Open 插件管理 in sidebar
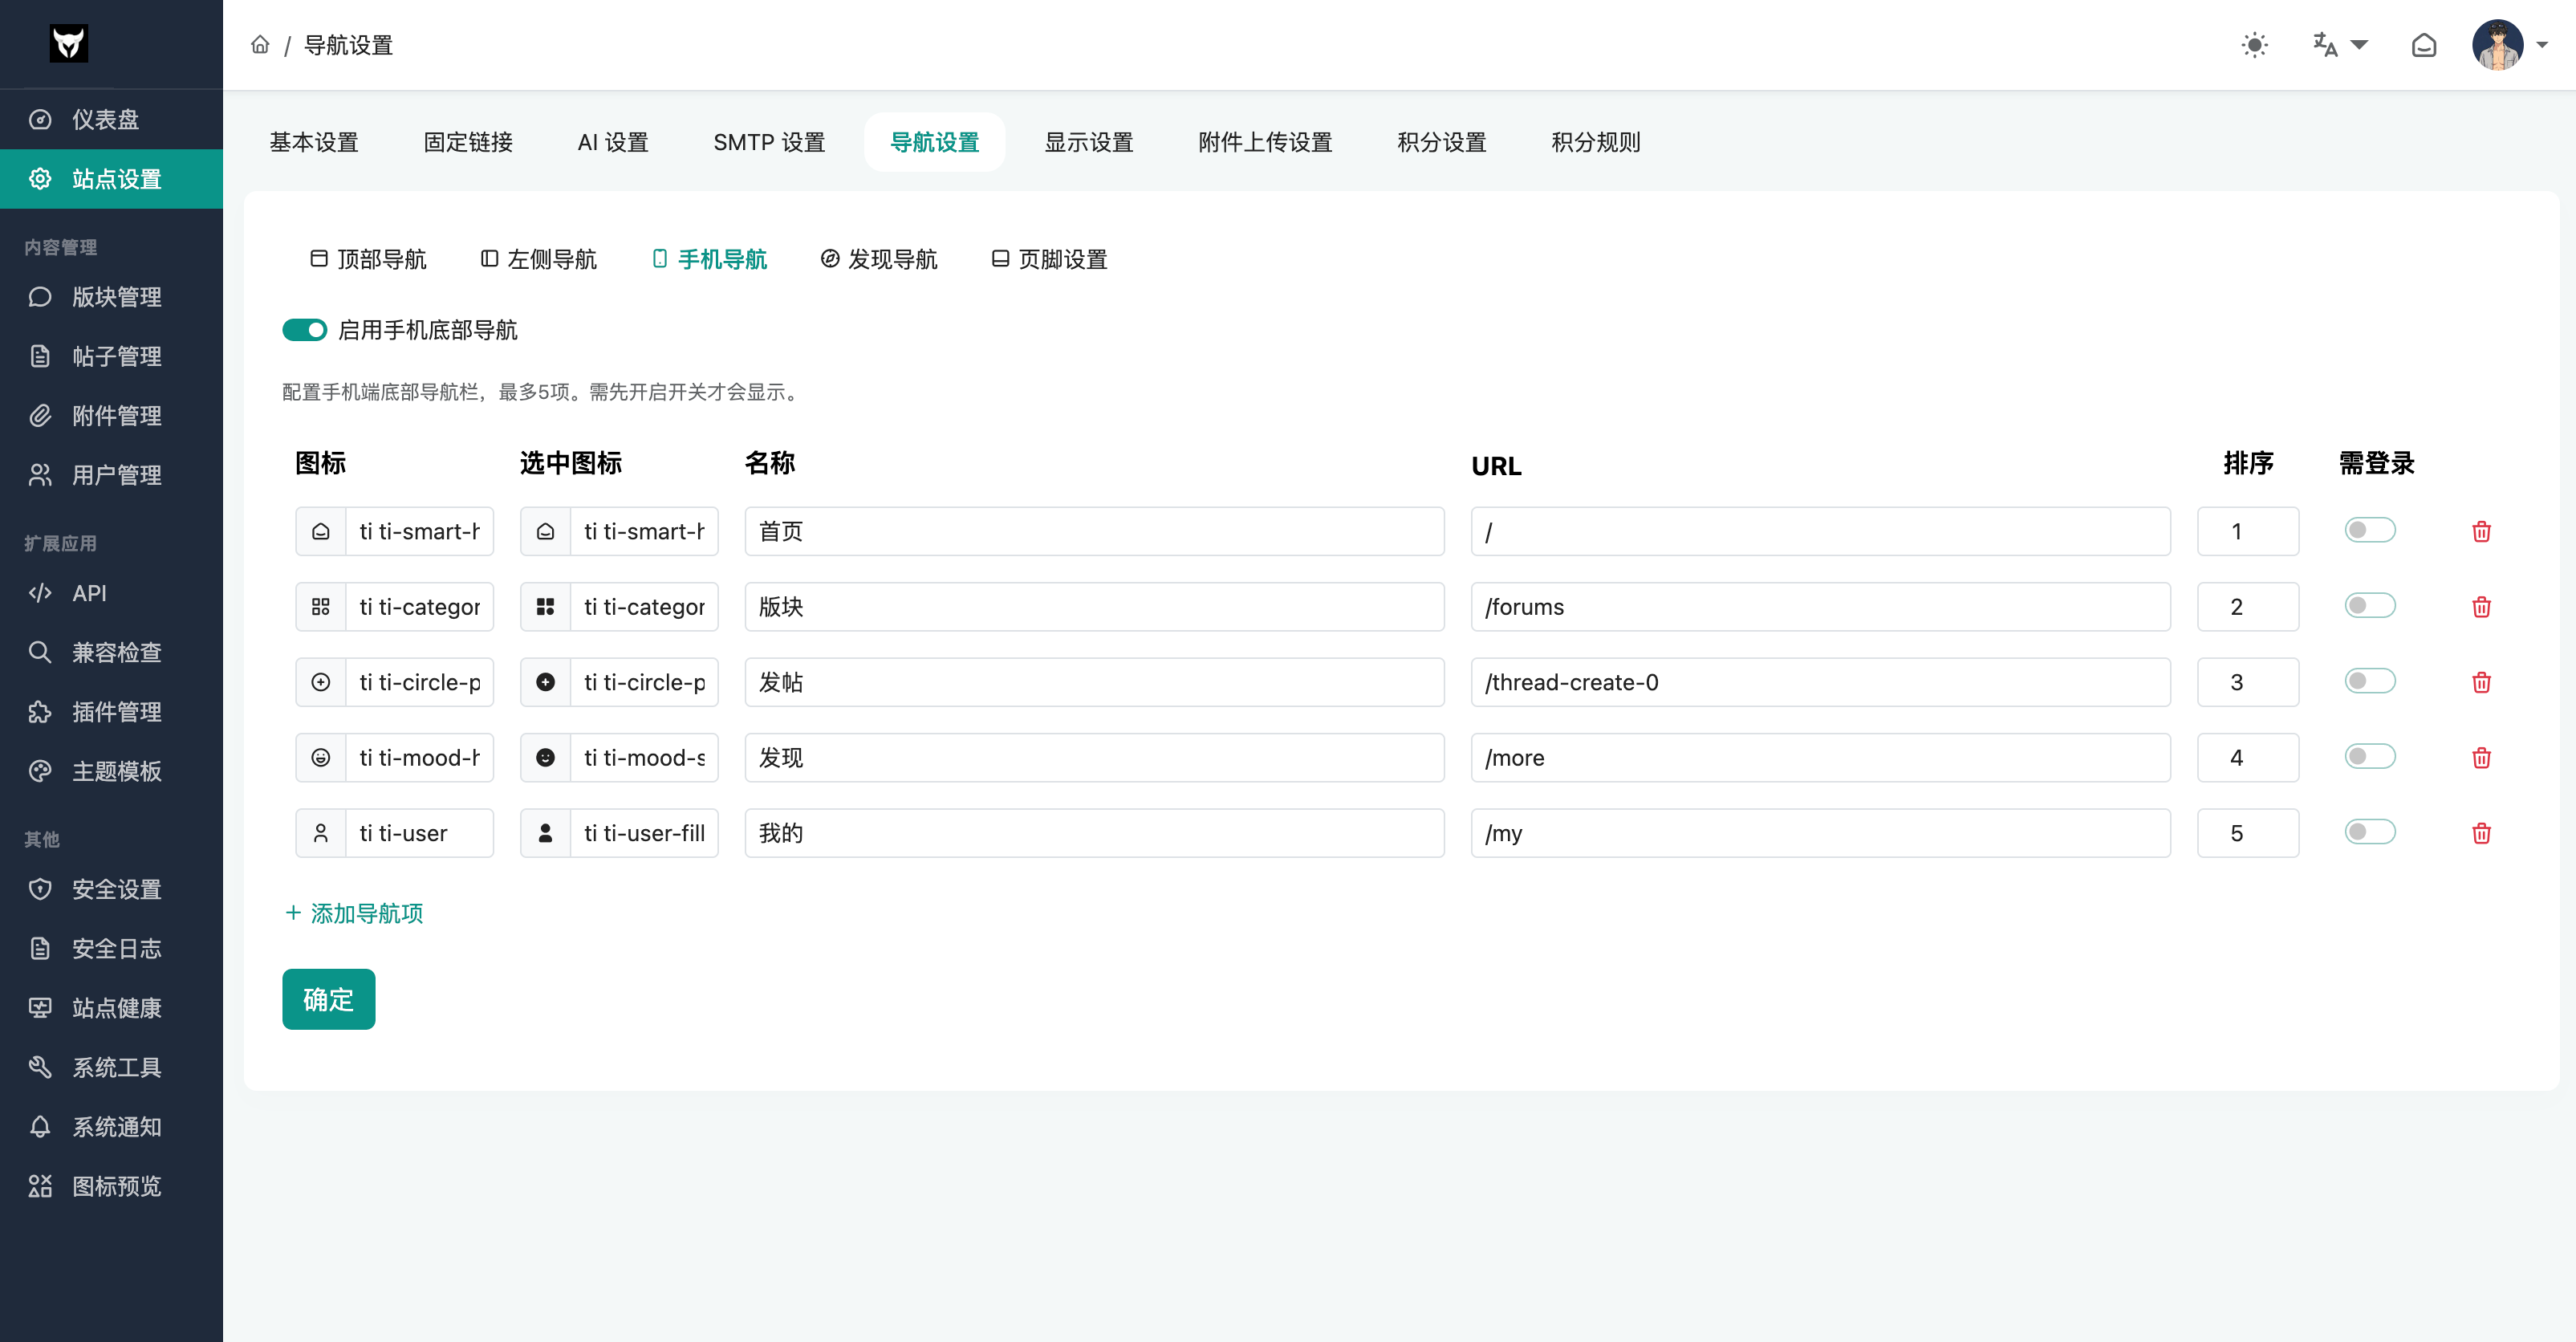Image resolution: width=2576 pixels, height=1342 pixels. [111, 712]
